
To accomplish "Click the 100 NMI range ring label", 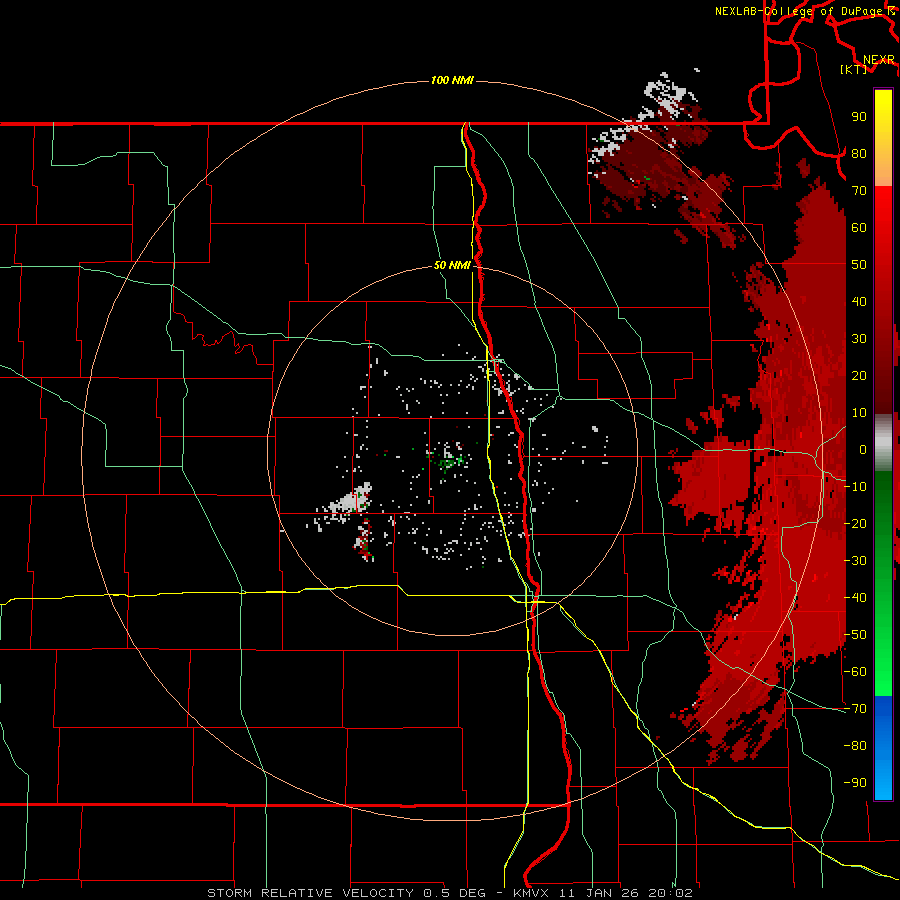I will [x=452, y=80].
